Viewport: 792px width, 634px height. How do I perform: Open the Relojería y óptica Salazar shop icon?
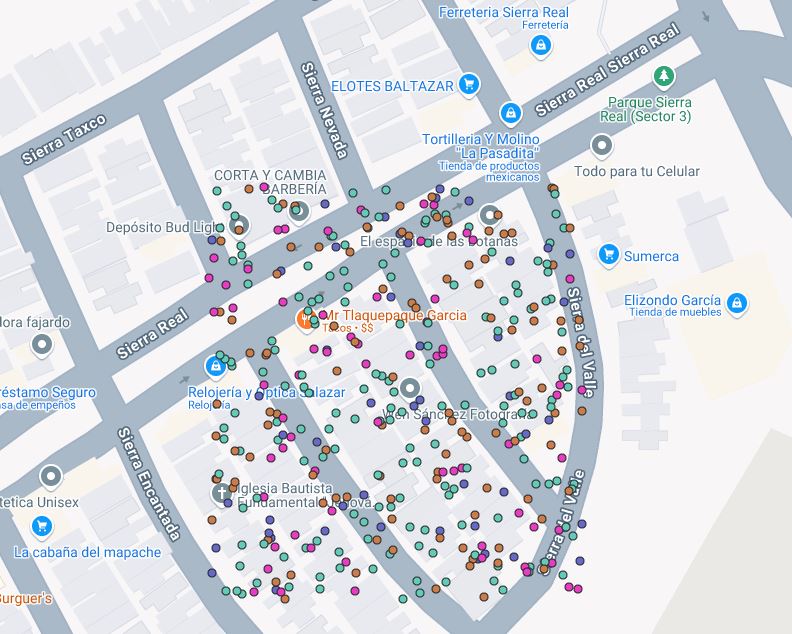(x=216, y=366)
